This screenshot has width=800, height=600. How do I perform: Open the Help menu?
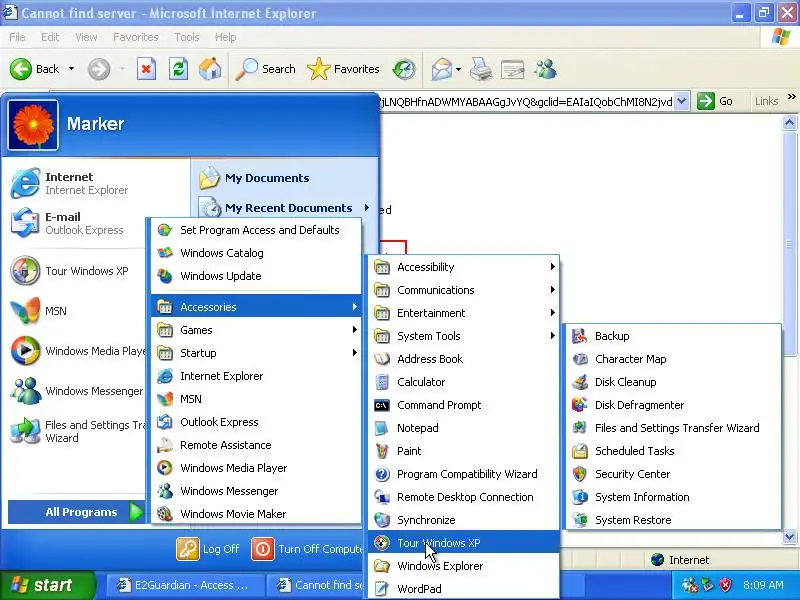225,37
